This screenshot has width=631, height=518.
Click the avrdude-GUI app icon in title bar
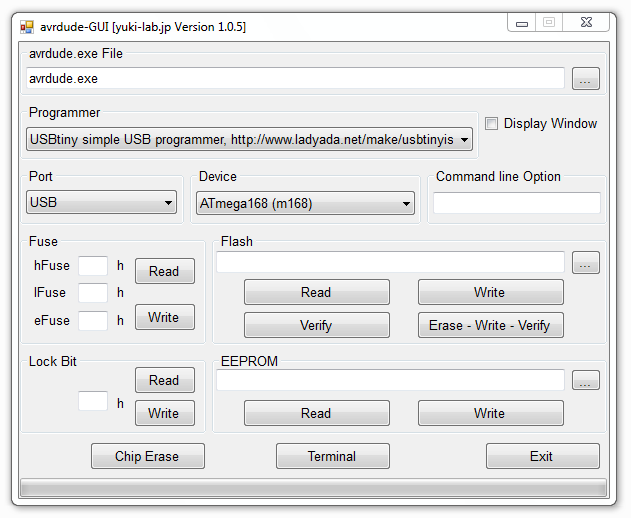pos(27,27)
